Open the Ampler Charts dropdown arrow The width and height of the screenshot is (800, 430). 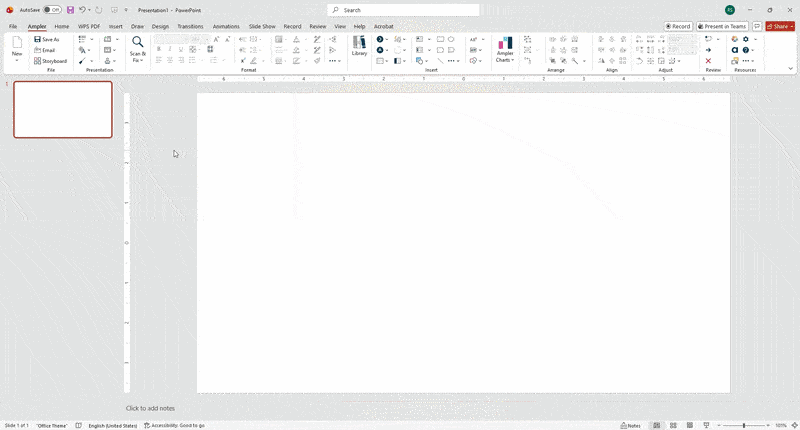point(512,60)
